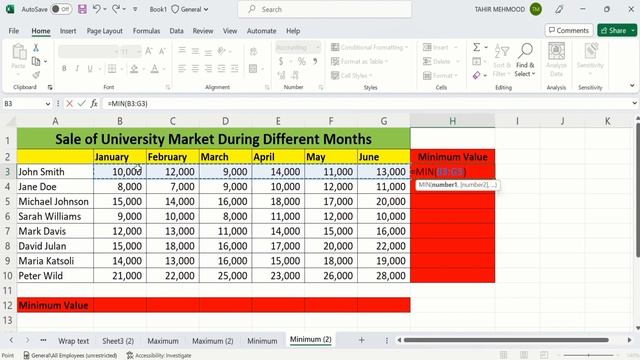This screenshot has width=640, height=360.
Task: Click the Comments button
Action: click(569, 30)
